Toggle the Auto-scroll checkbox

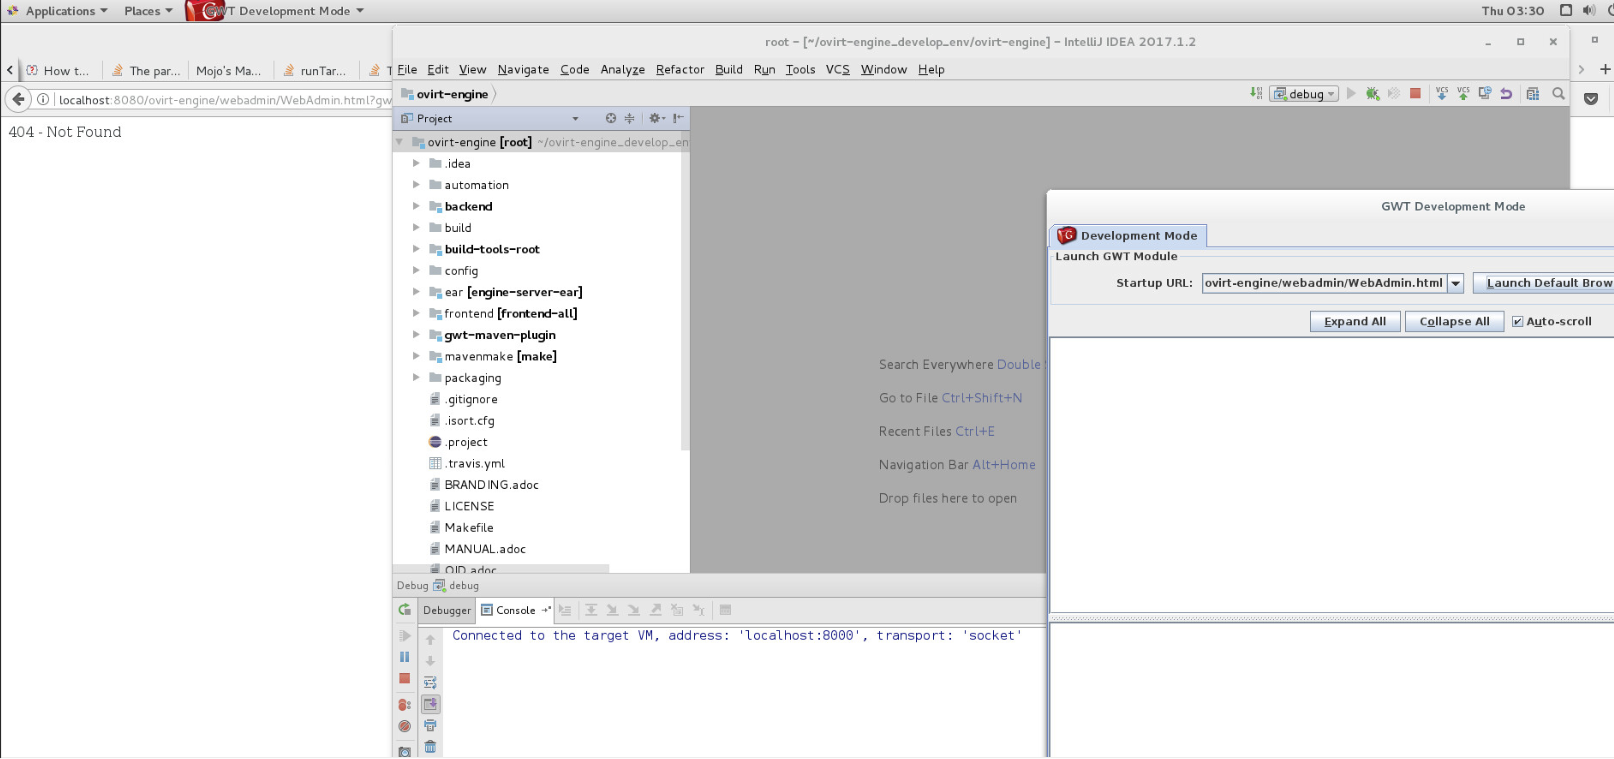click(1517, 322)
